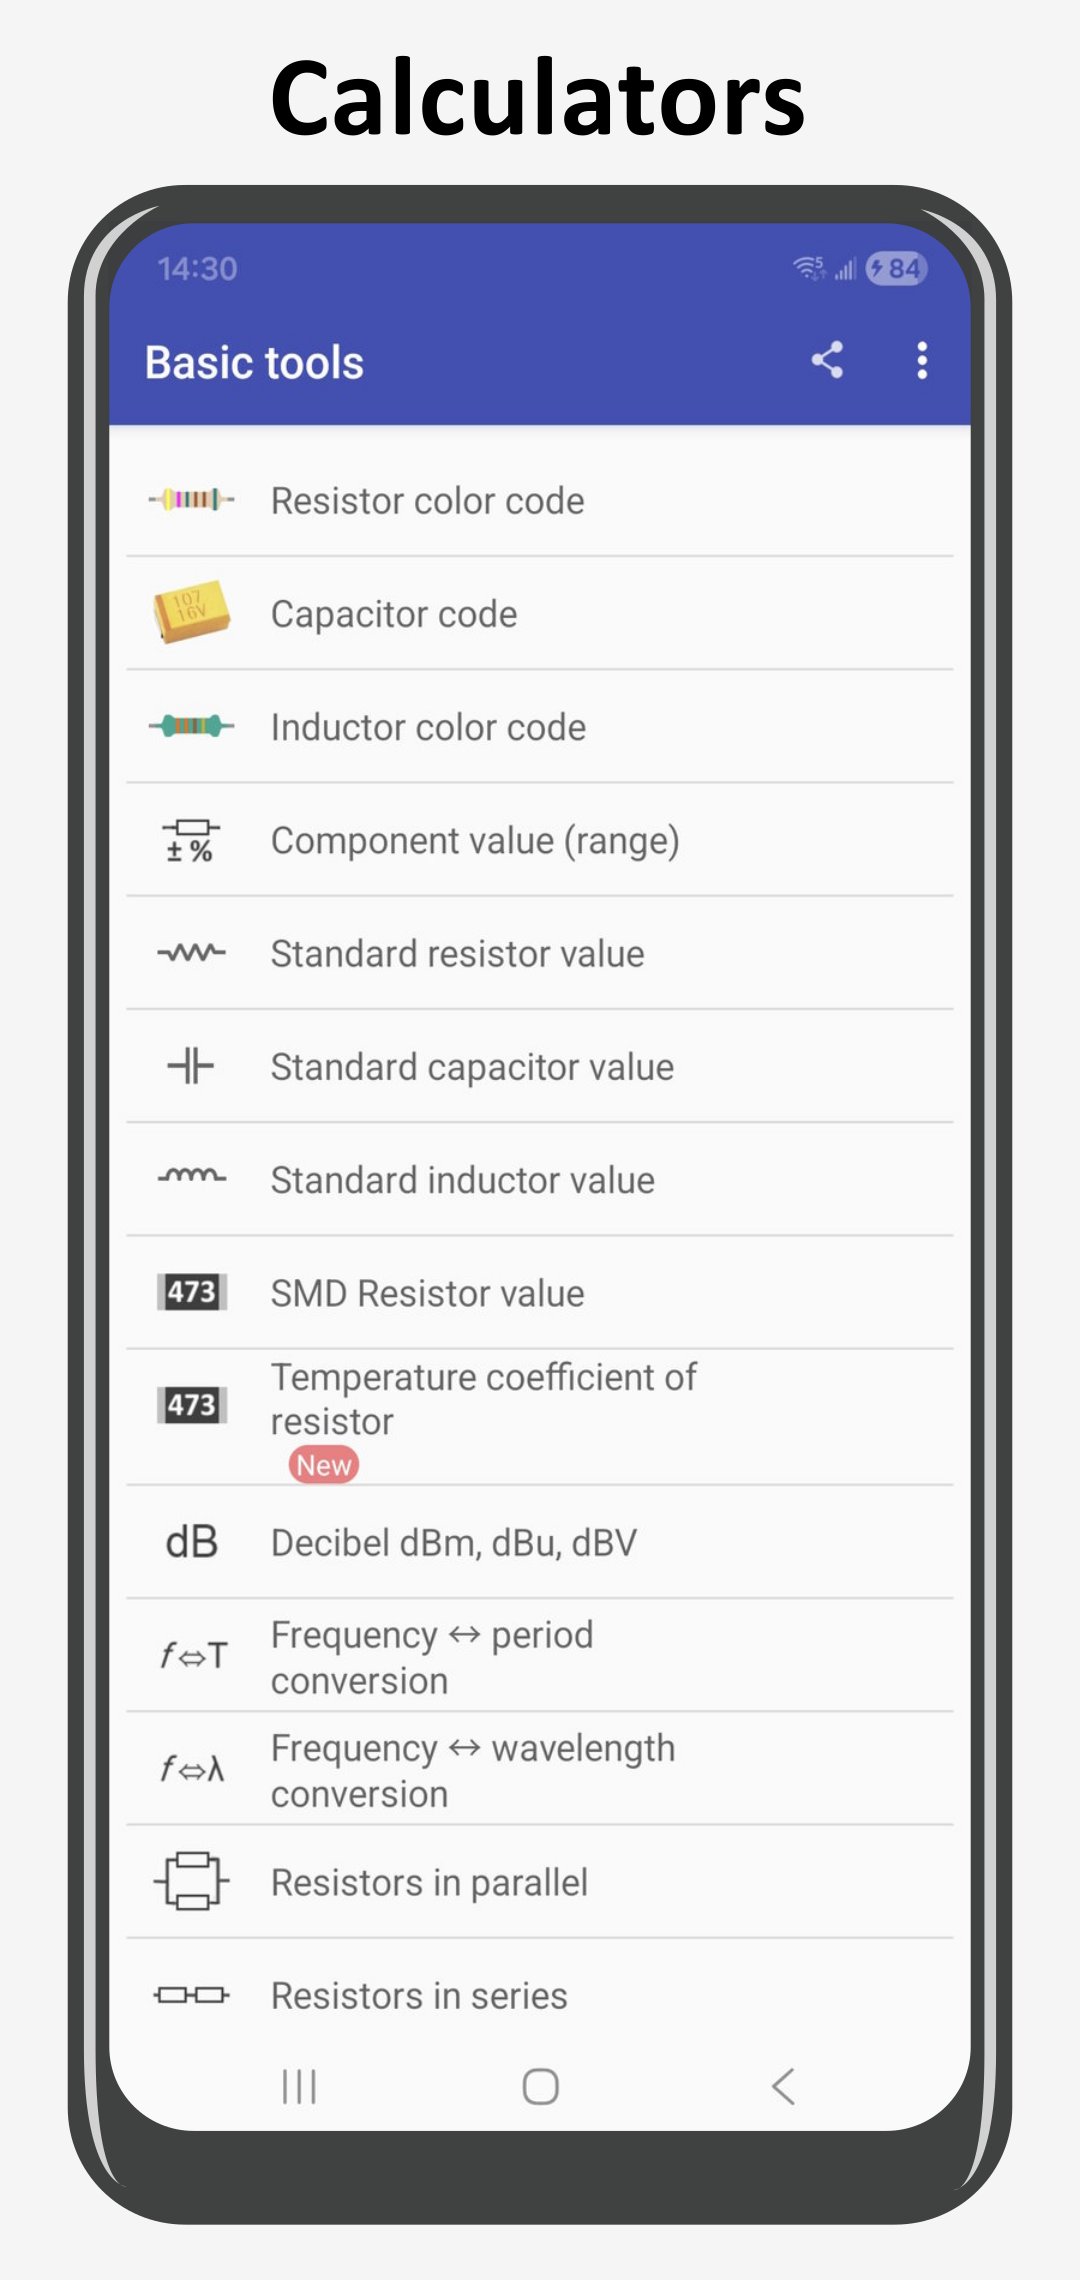Tap the green inductor icon
The height and width of the screenshot is (2280, 1080).
tap(191, 726)
